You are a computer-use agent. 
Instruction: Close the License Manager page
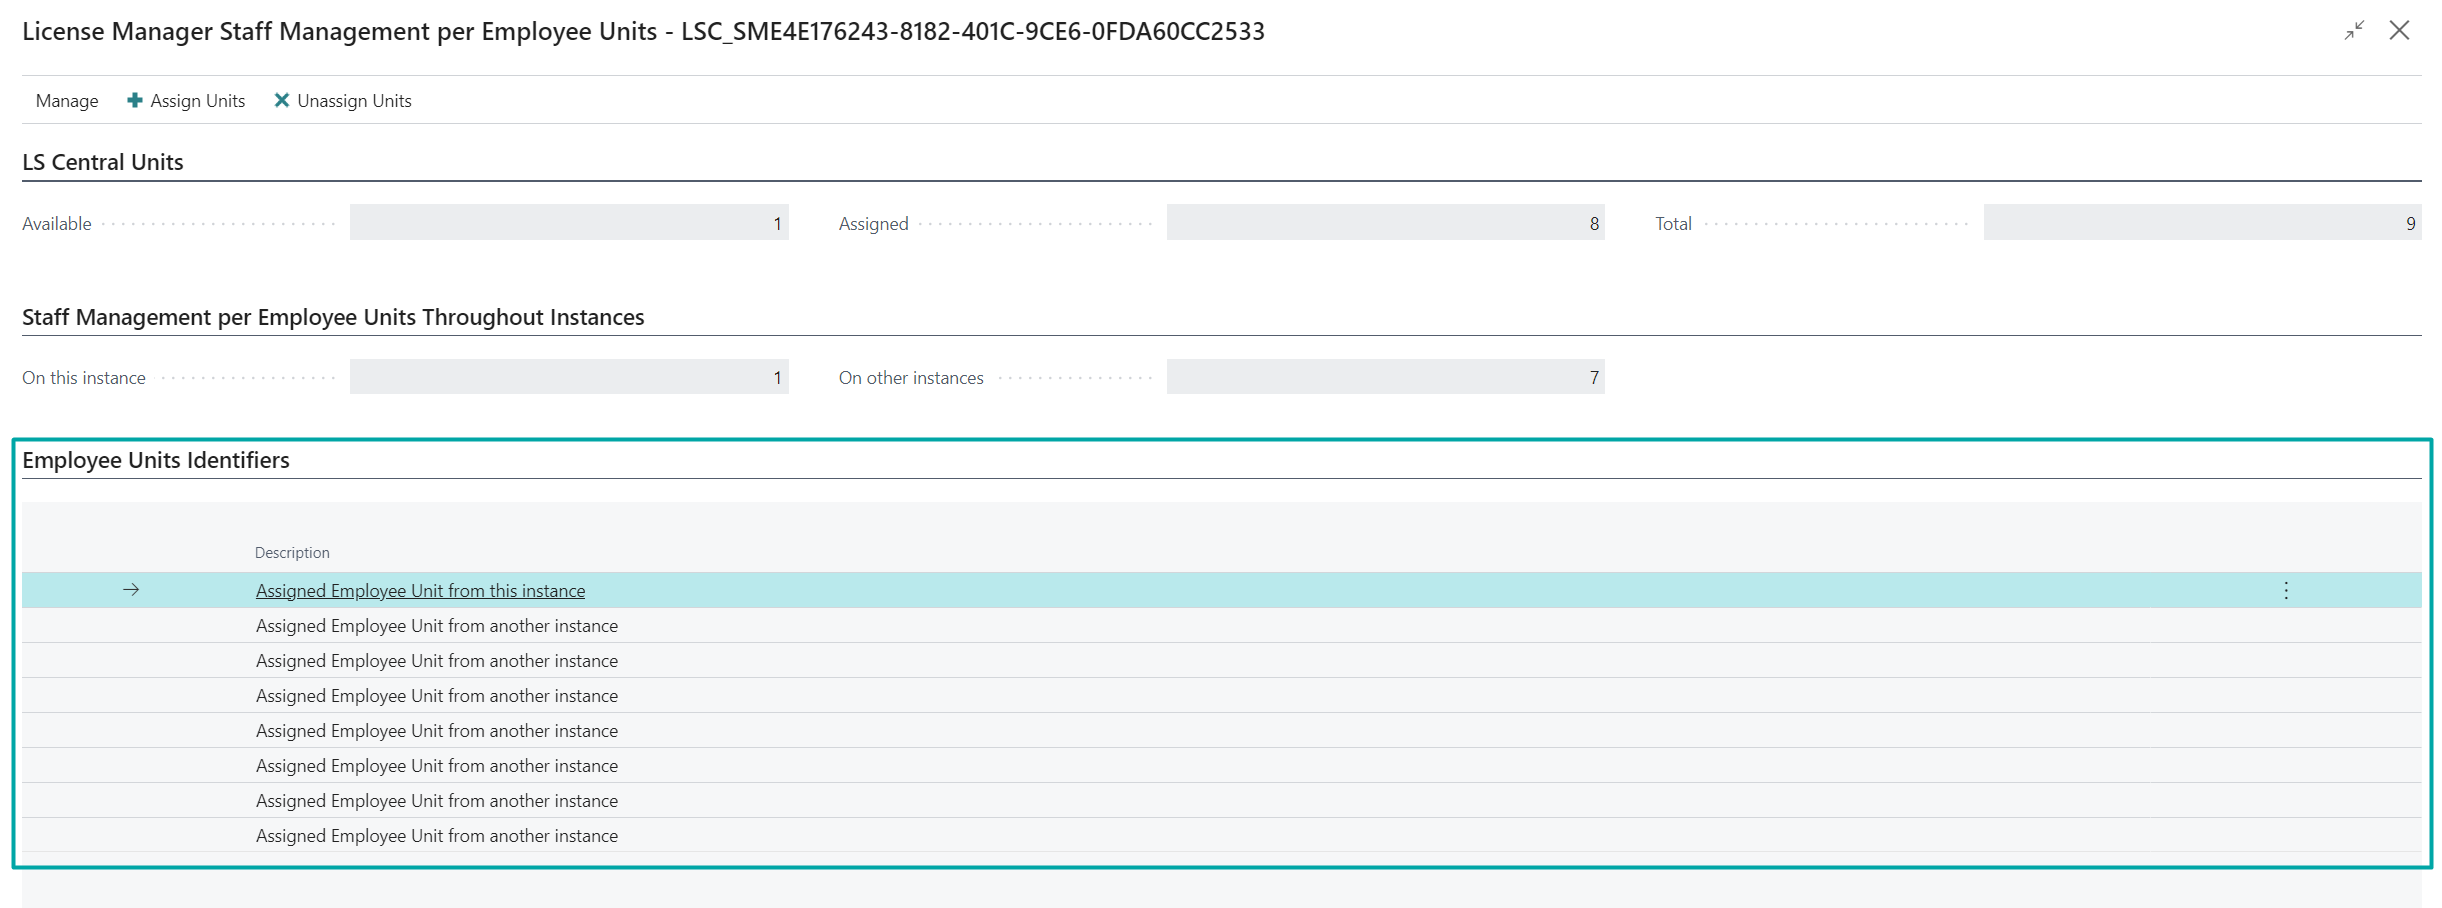click(2399, 31)
